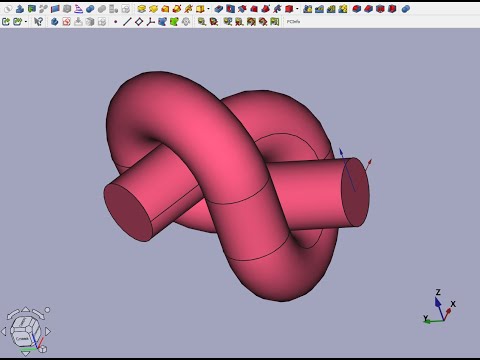480x360 pixels.
Task: Click the blue Boolean operation icon at toolbar end
Action: 406,9
